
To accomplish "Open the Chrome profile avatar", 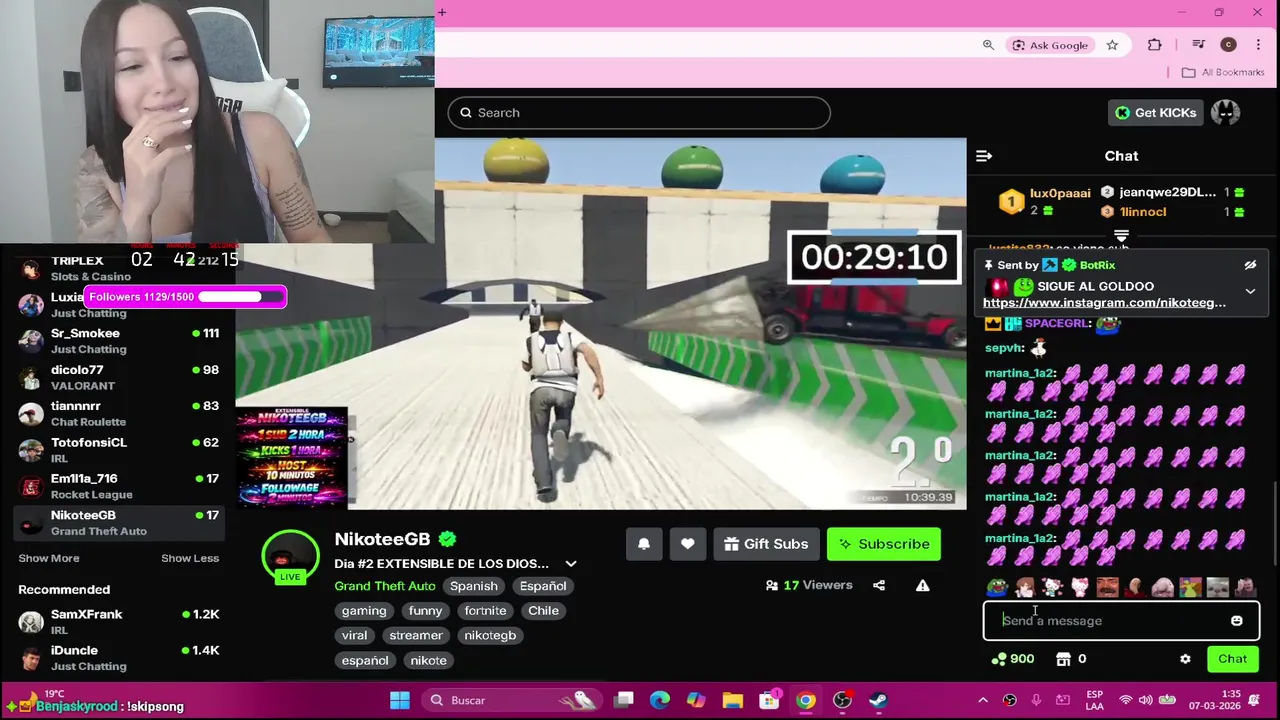I will pos(1229,45).
